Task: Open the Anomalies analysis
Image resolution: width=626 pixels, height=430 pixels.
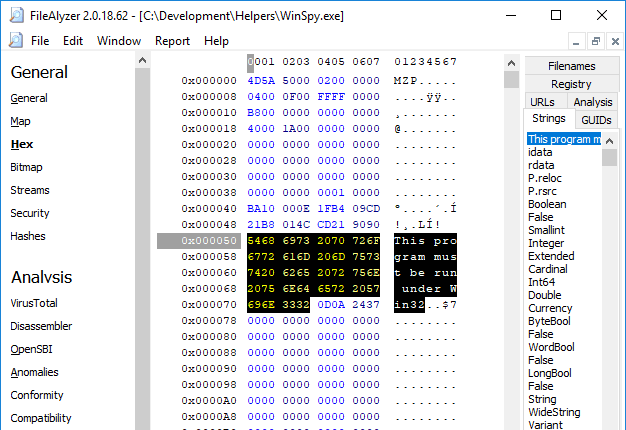Action: pos(34,372)
